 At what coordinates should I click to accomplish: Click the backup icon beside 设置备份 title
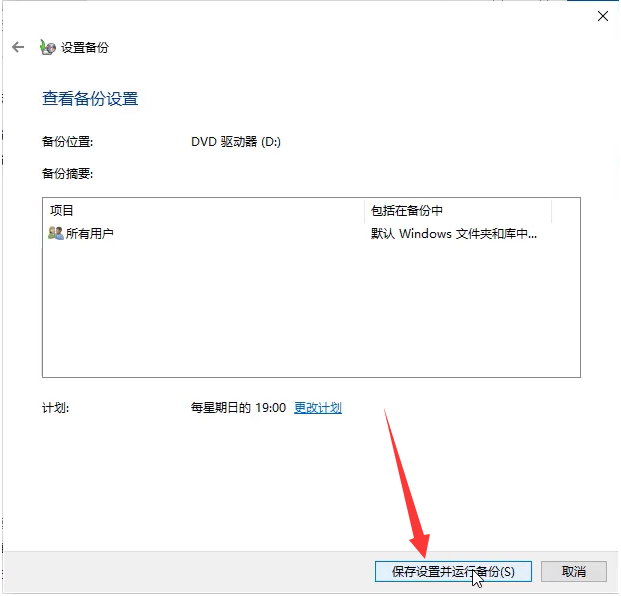[47, 47]
